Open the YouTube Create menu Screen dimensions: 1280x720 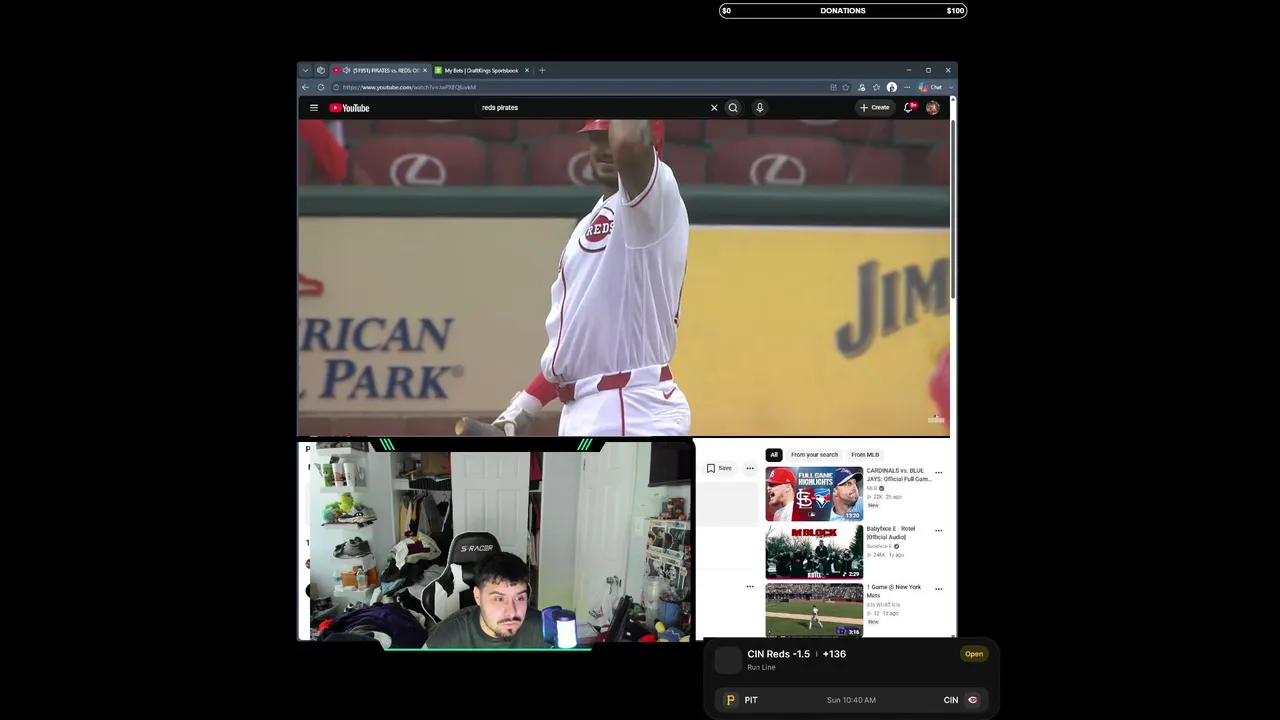click(874, 108)
